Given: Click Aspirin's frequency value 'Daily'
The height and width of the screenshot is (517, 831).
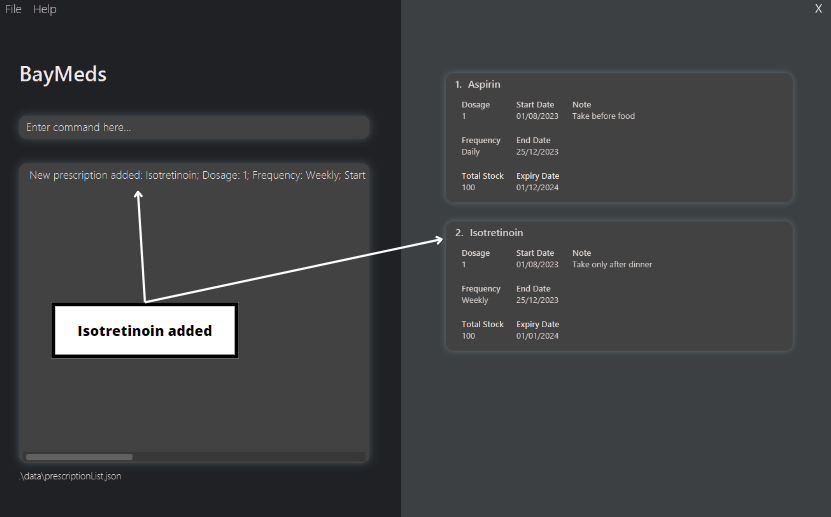Looking at the screenshot, I should point(471,151).
